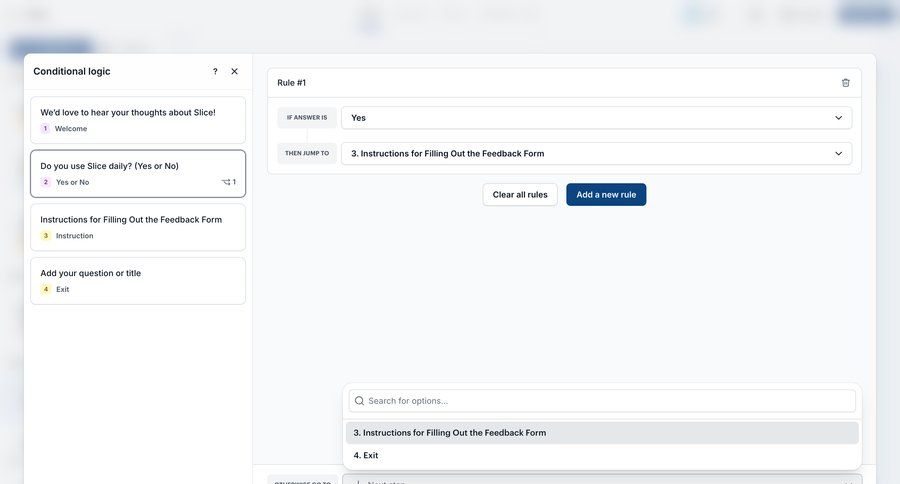Image resolution: width=900 pixels, height=484 pixels.
Task: Expand the jump-to dropdown chevron
Action: (839, 153)
